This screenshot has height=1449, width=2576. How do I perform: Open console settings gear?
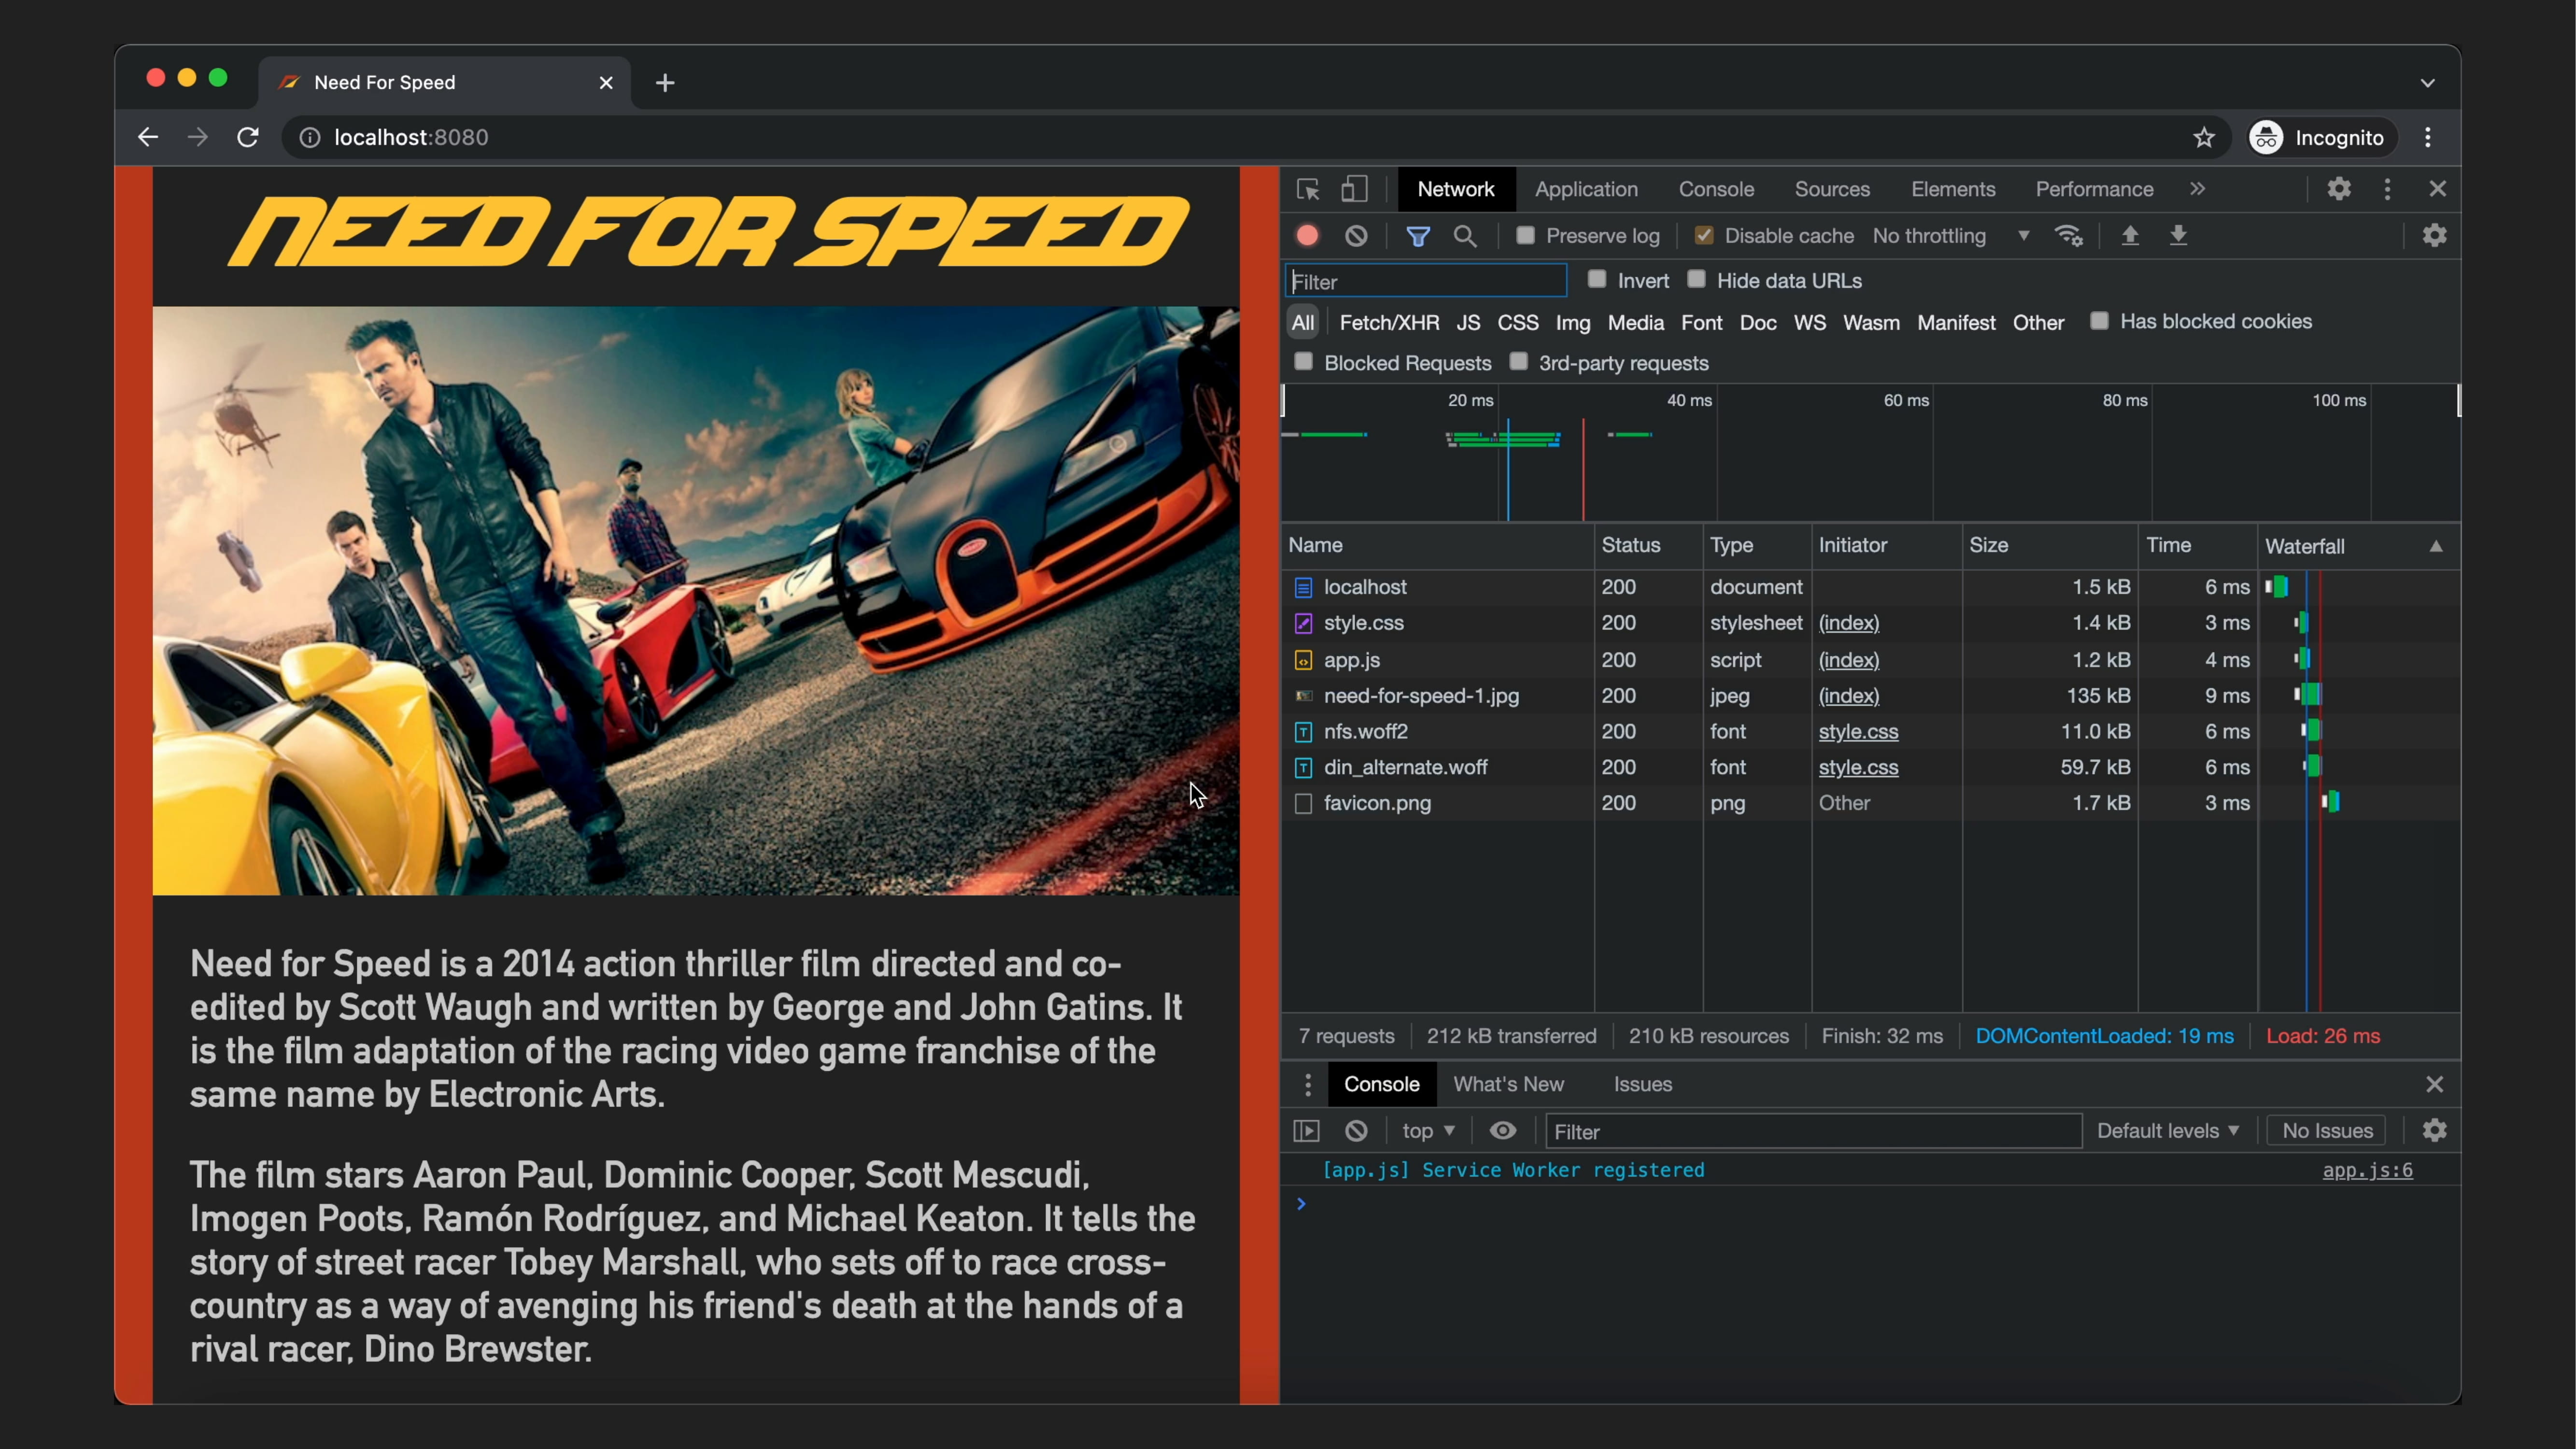(2434, 1131)
